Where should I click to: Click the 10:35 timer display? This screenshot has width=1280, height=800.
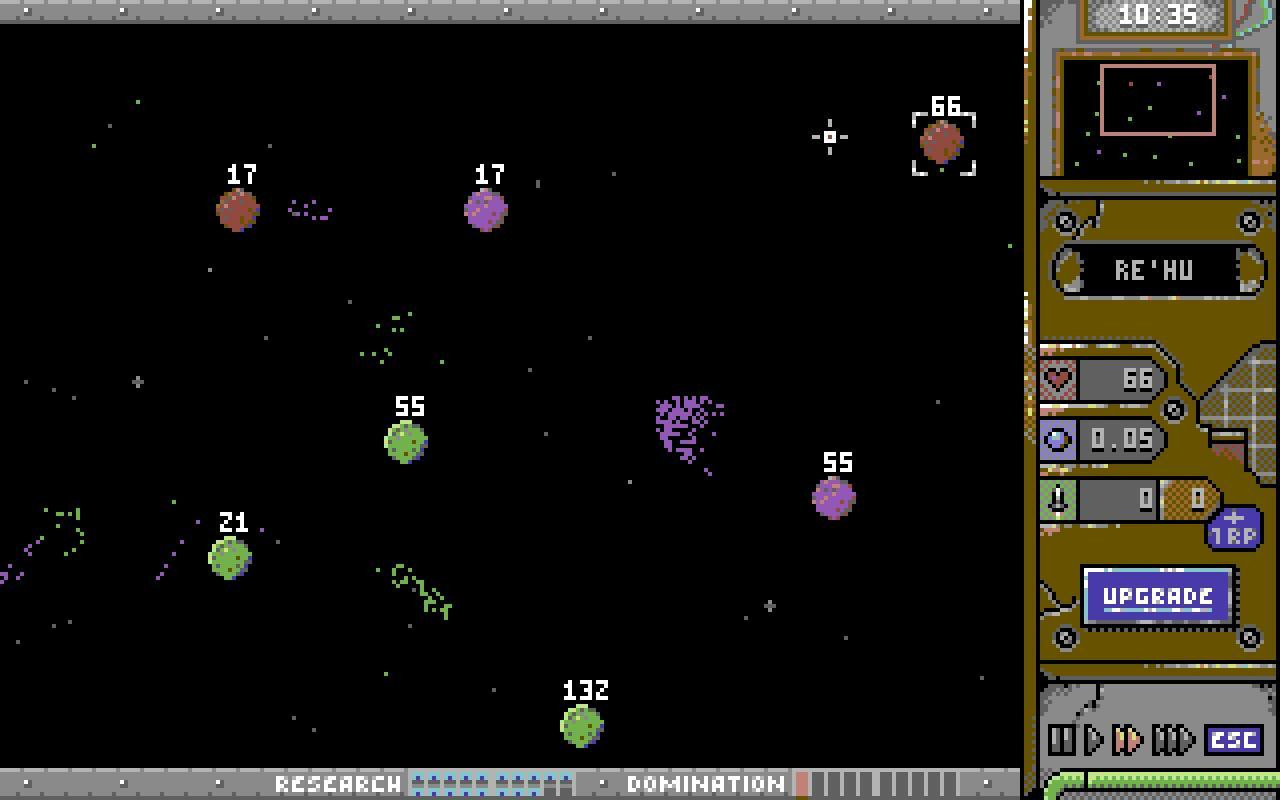(1156, 15)
